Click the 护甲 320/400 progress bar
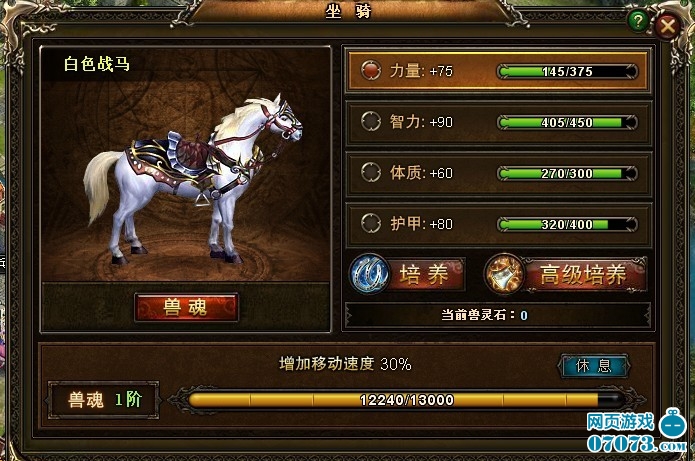Image resolution: width=695 pixels, height=461 pixels. coord(567,224)
